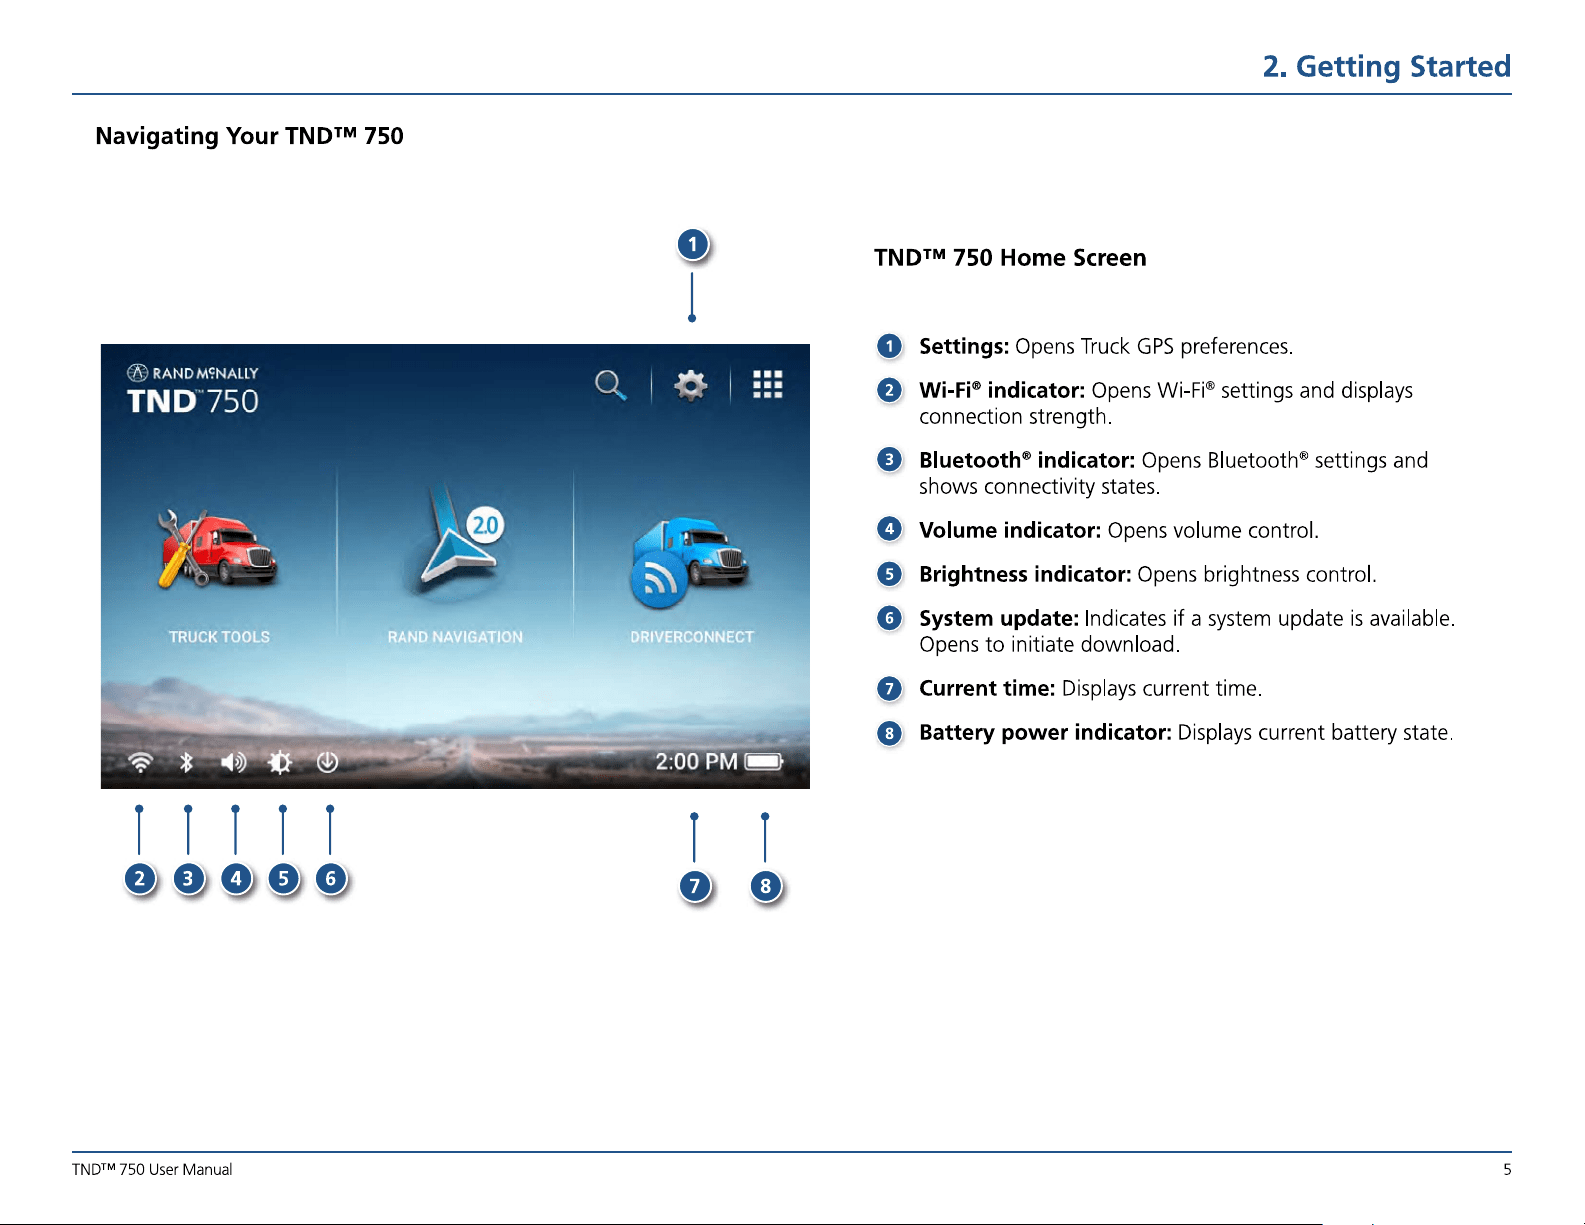Launch Truck Tools red truck icon
Image resolution: width=1585 pixels, height=1225 pixels.
pos(217,548)
